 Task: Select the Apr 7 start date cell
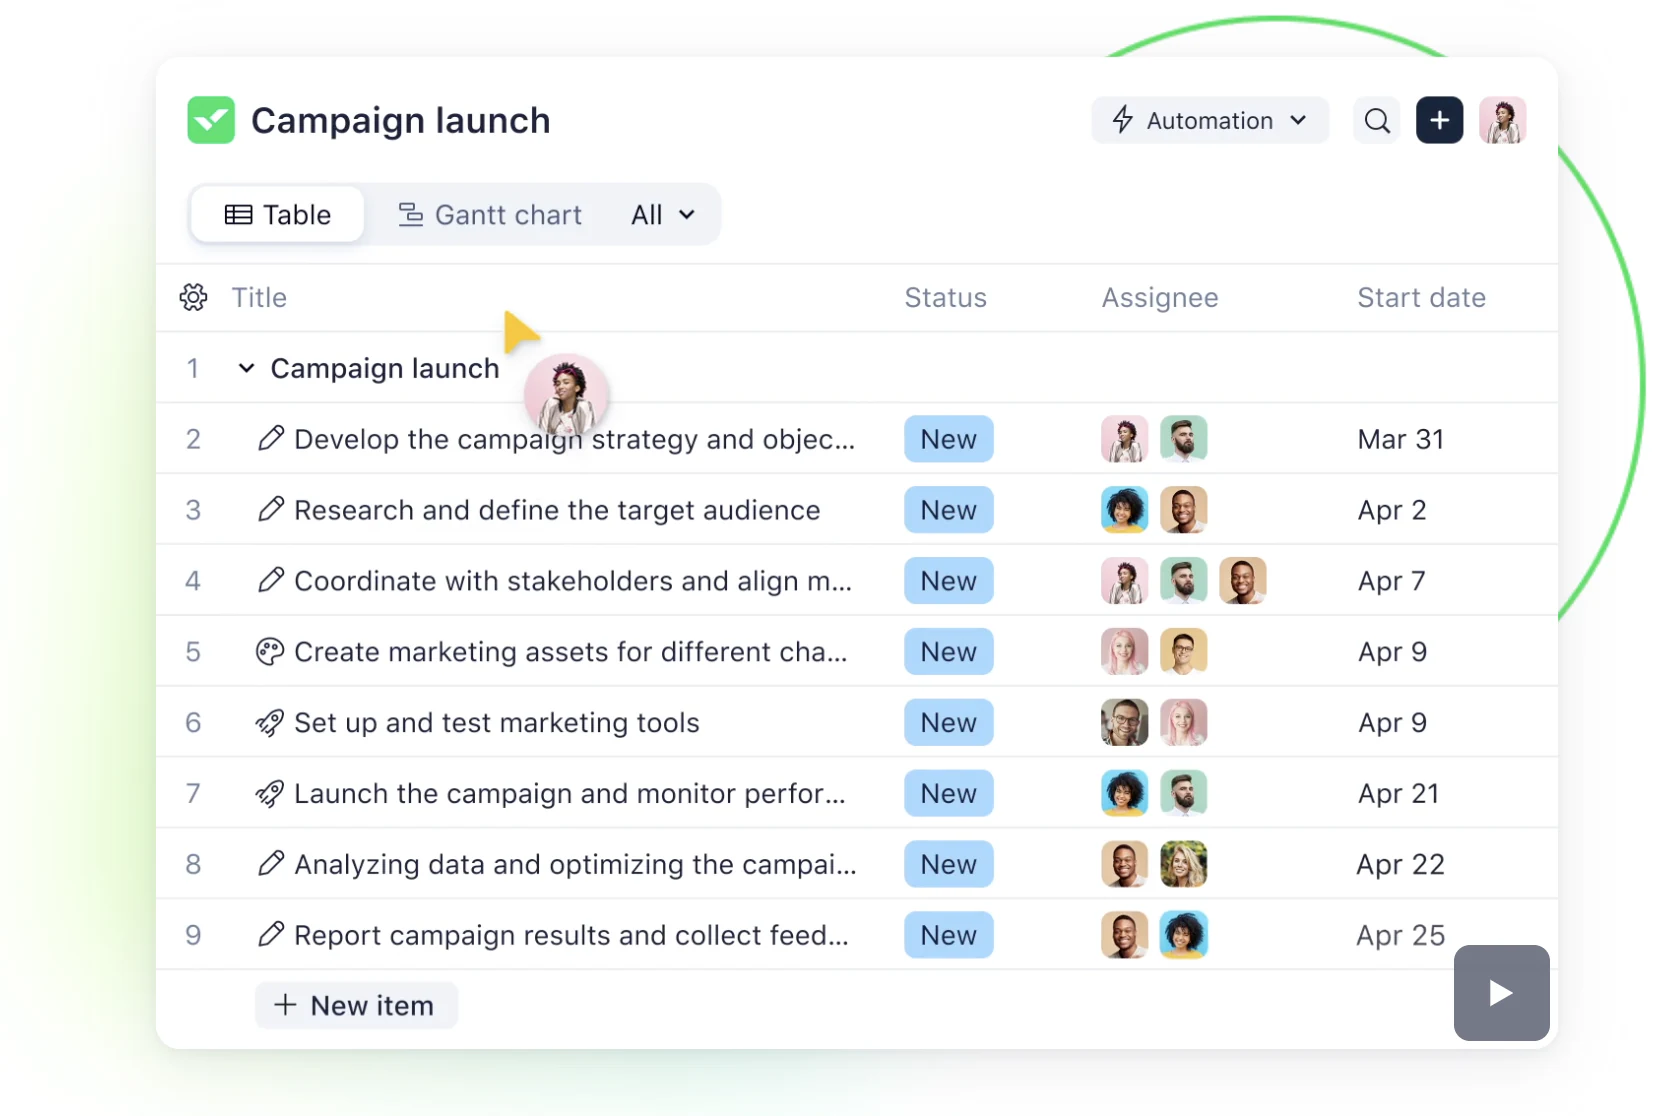point(1391,581)
